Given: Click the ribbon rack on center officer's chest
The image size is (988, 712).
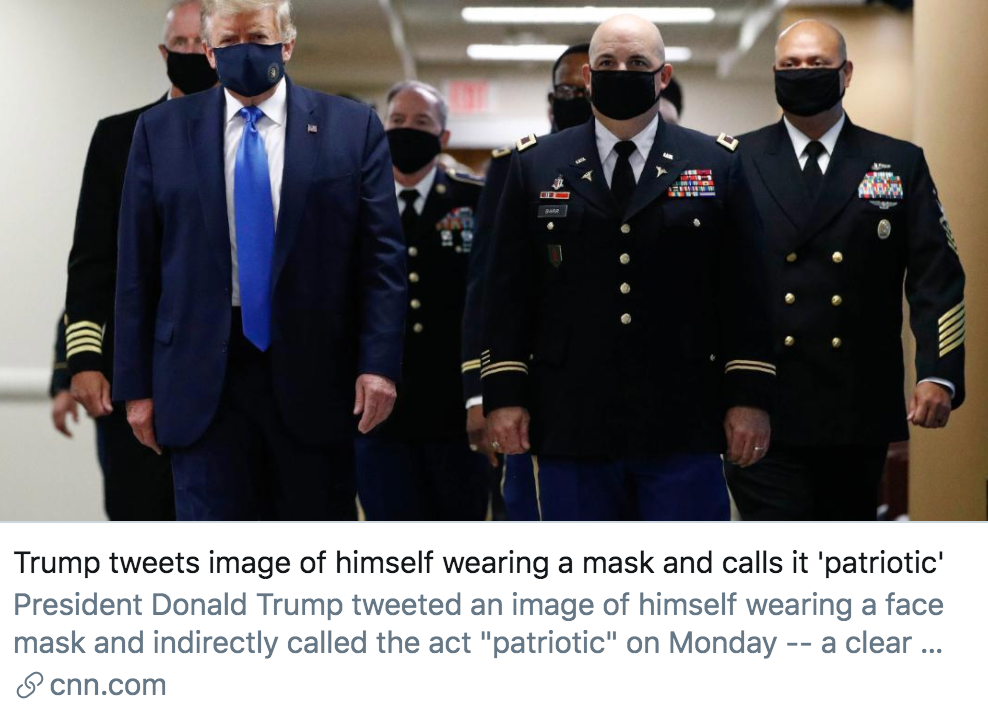Looking at the screenshot, I should [691, 183].
